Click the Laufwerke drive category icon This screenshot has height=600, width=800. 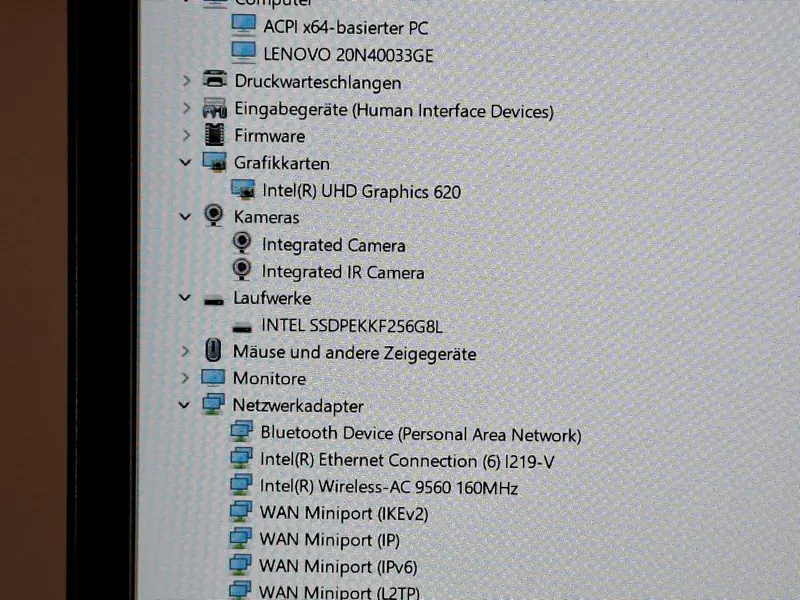[x=214, y=301]
